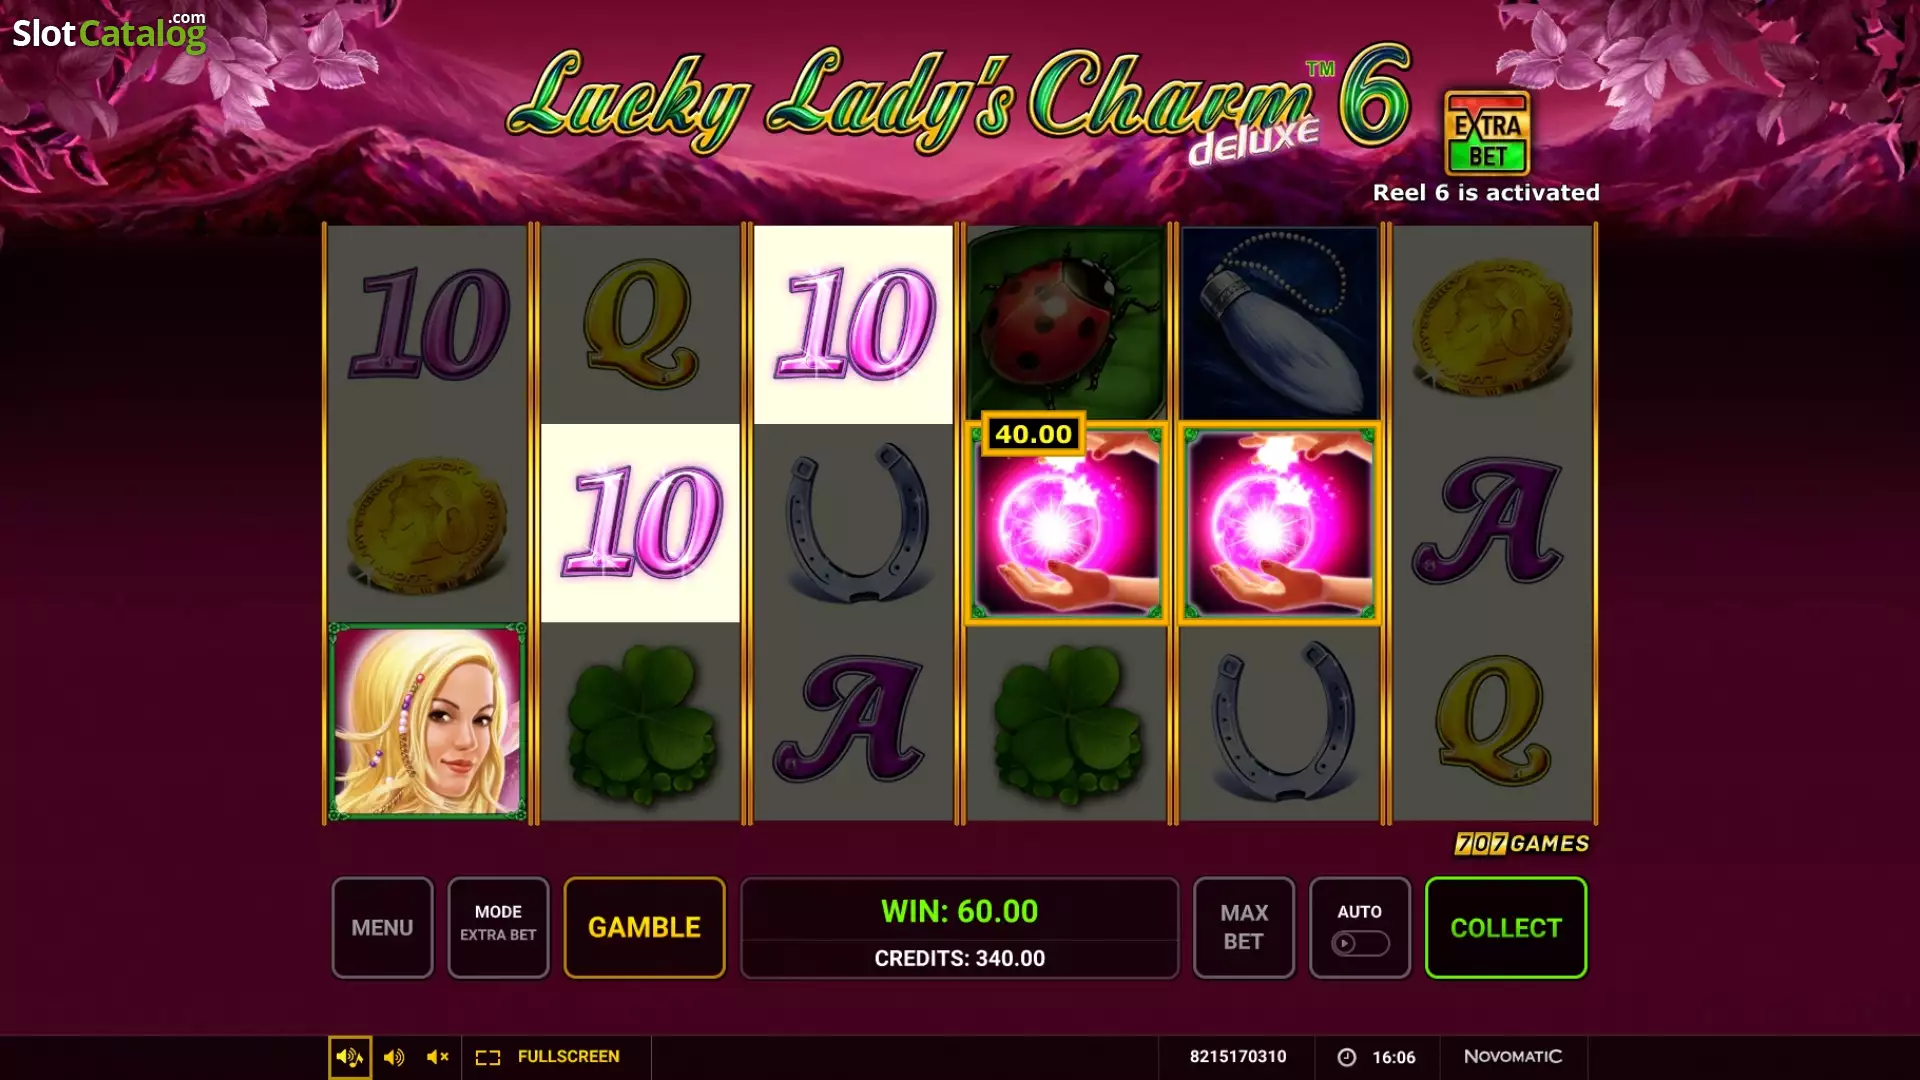Click the winning crystal ball labeled 40.00
The image size is (1920, 1080).
[x=1067, y=523]
